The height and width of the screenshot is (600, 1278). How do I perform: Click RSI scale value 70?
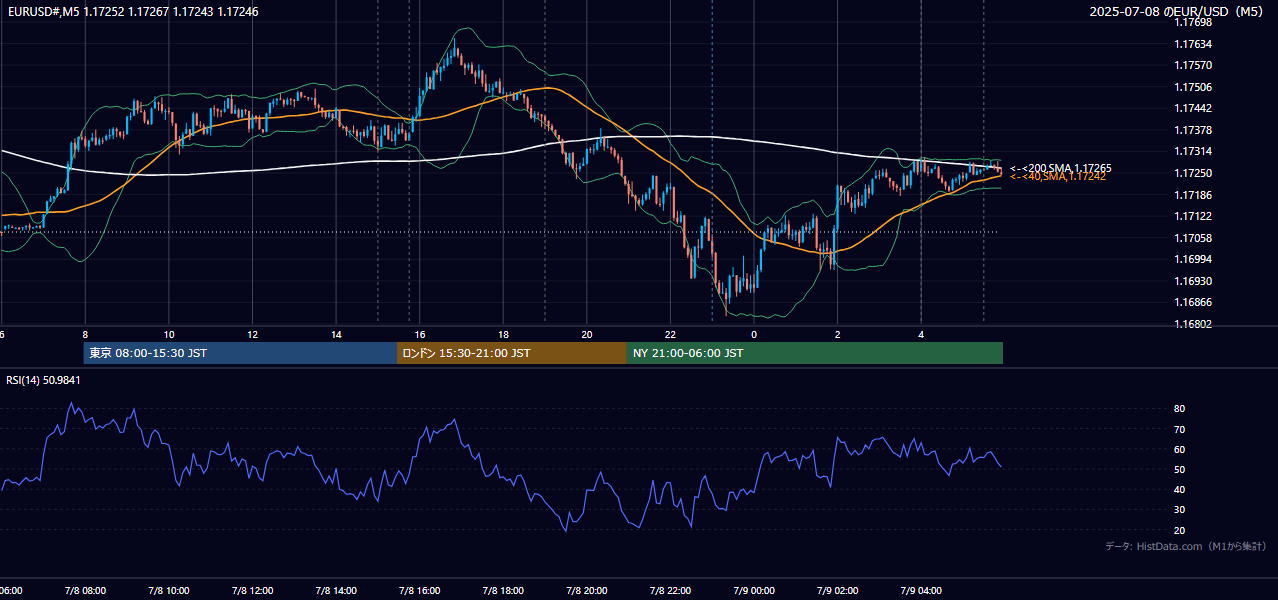point(1179,429)
